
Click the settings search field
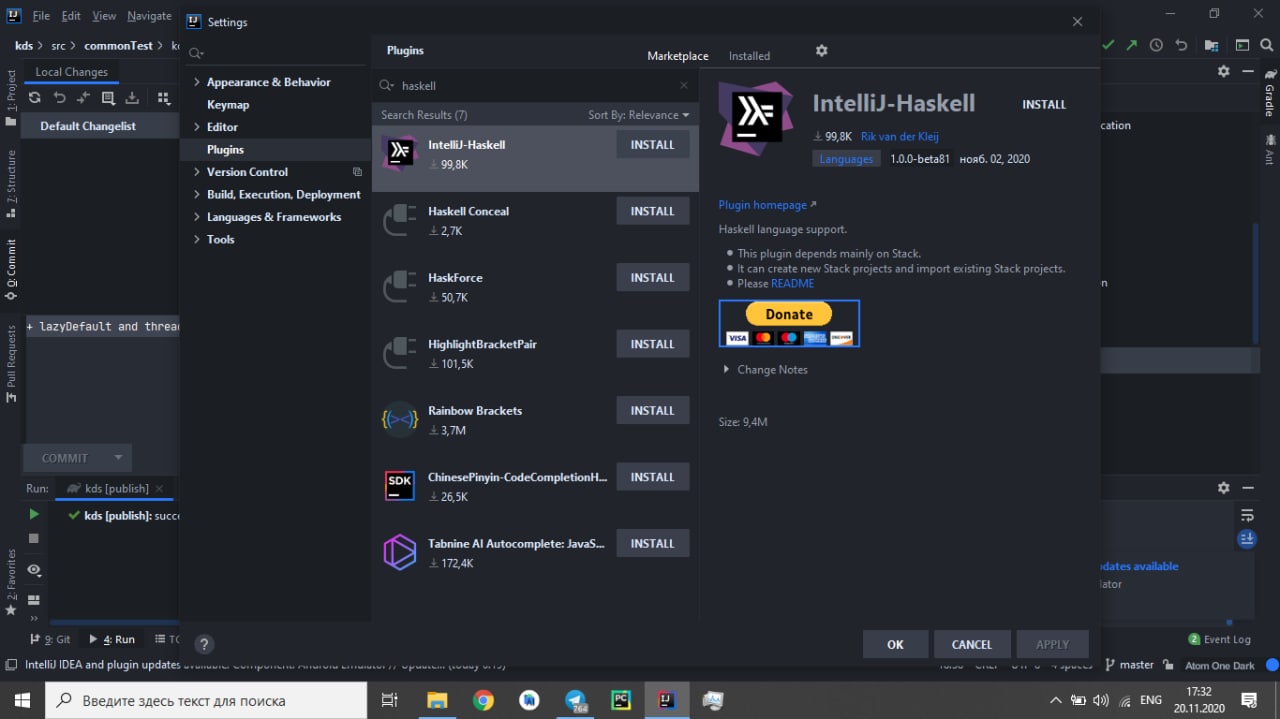coord(275,52)
